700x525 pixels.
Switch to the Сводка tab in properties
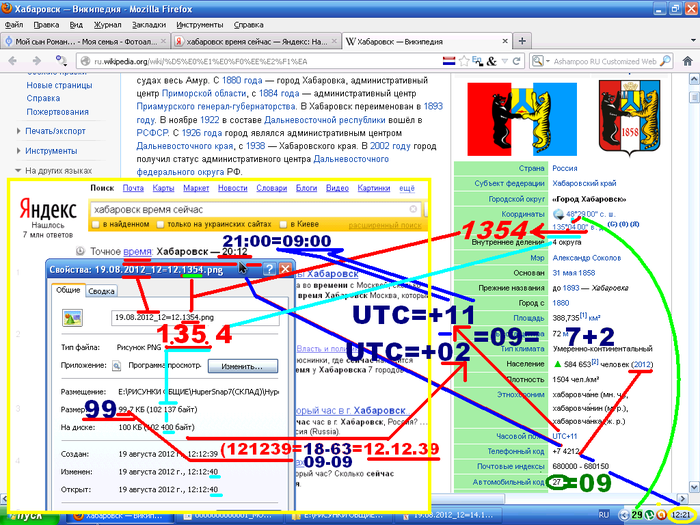click(101, 291)
